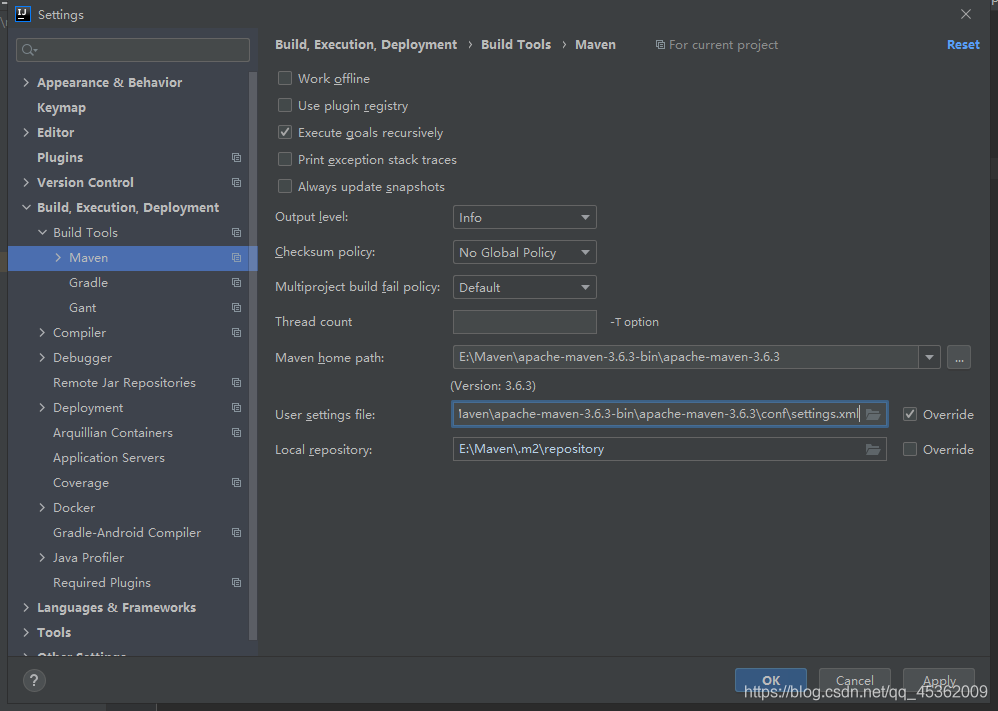Click the project-level icon beside Remote Jar Repositories
Viewport: 998px width, 711px height.
[x=236, y=383]
